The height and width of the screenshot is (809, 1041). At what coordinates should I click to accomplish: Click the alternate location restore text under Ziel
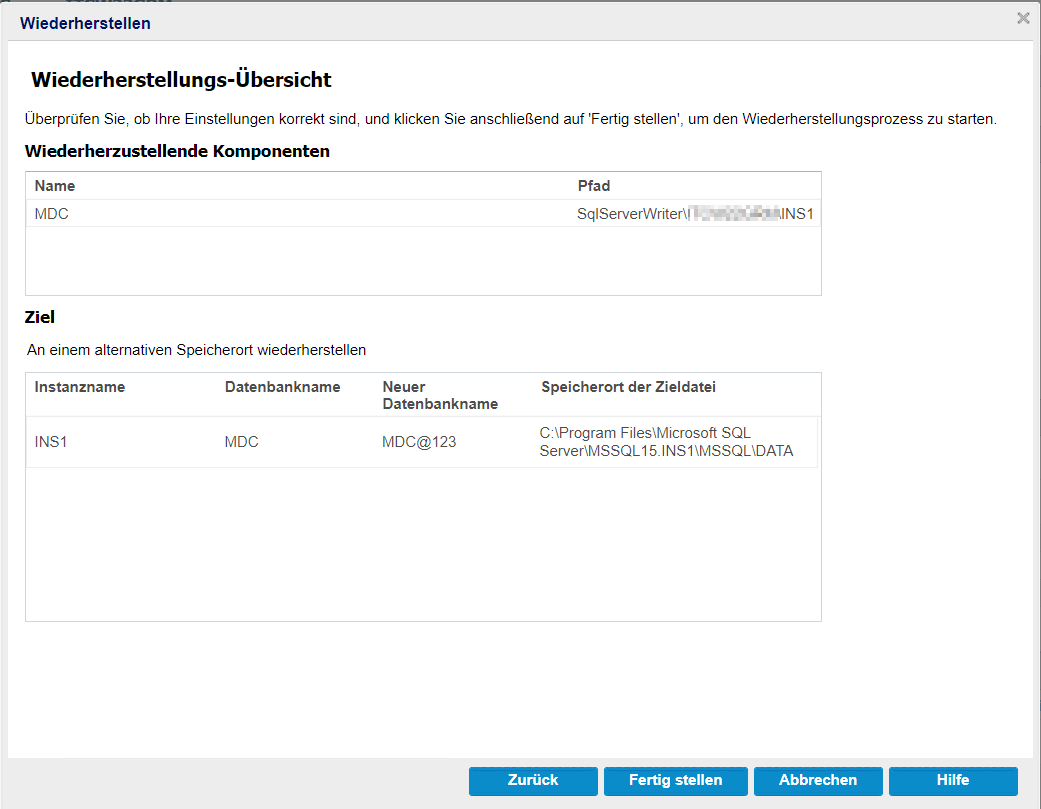197,350
